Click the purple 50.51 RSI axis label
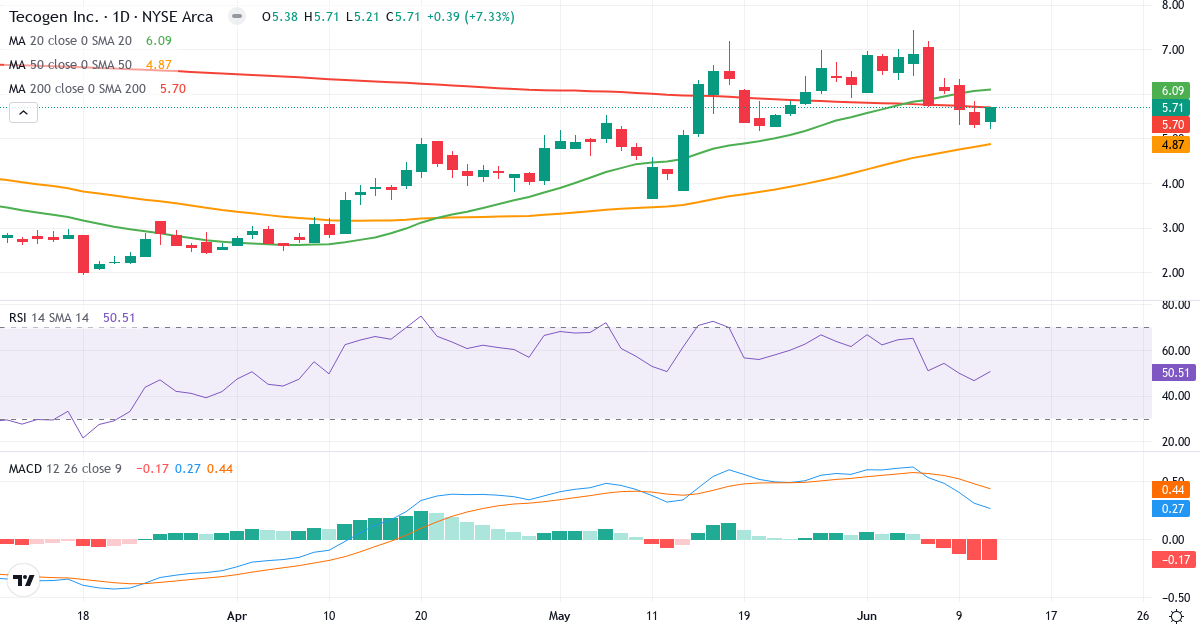 click(1172, 372)
